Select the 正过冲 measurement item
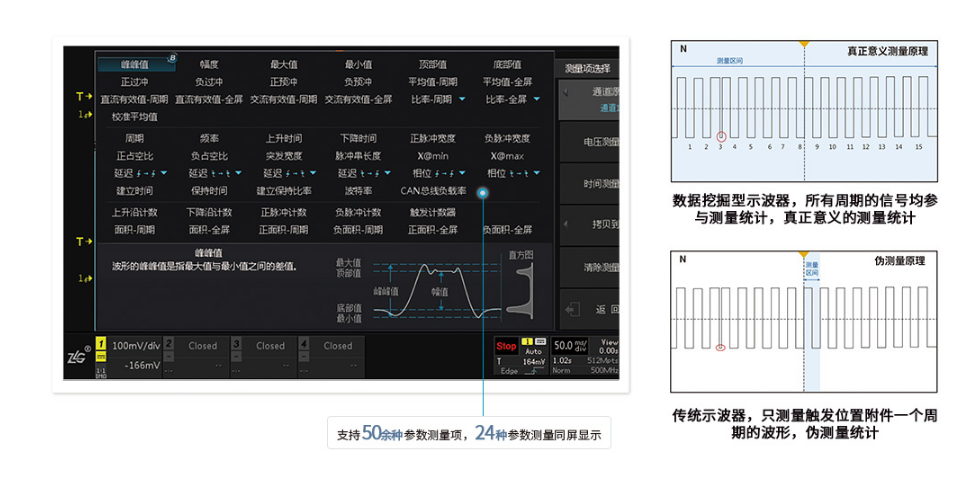Screen dimensions: 973x496 point(135,82)
